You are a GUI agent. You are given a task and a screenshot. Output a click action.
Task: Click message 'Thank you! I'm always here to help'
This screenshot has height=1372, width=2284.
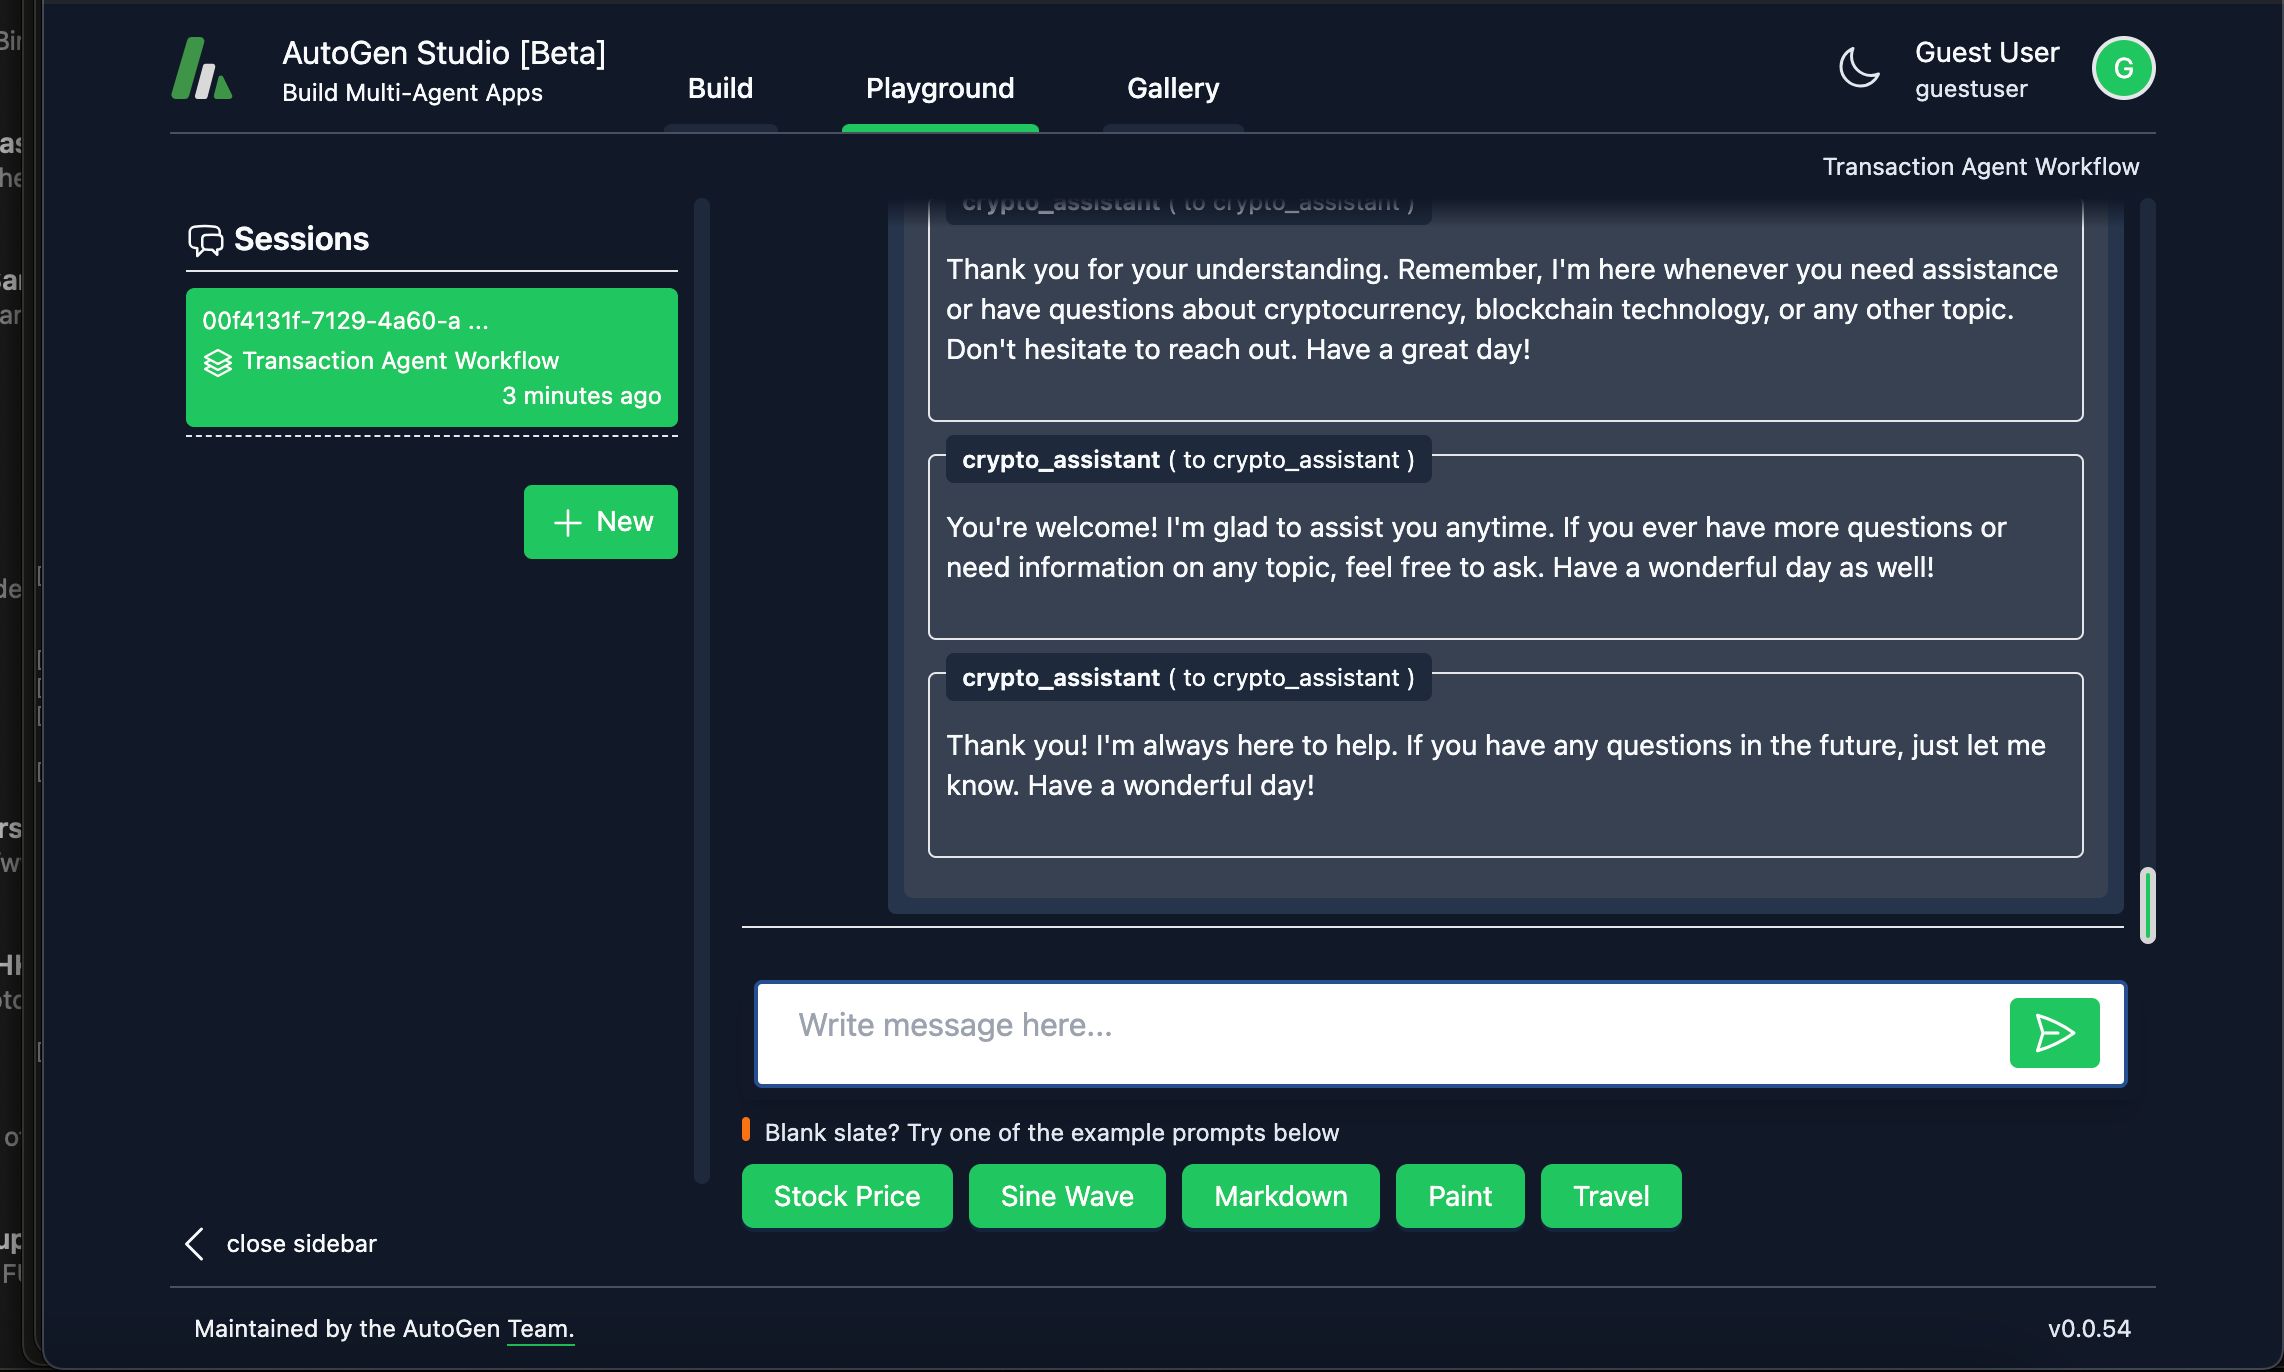pos(1505,765)
